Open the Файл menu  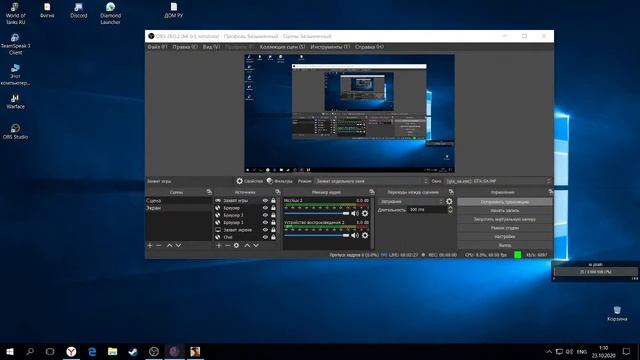click(157, 47)
